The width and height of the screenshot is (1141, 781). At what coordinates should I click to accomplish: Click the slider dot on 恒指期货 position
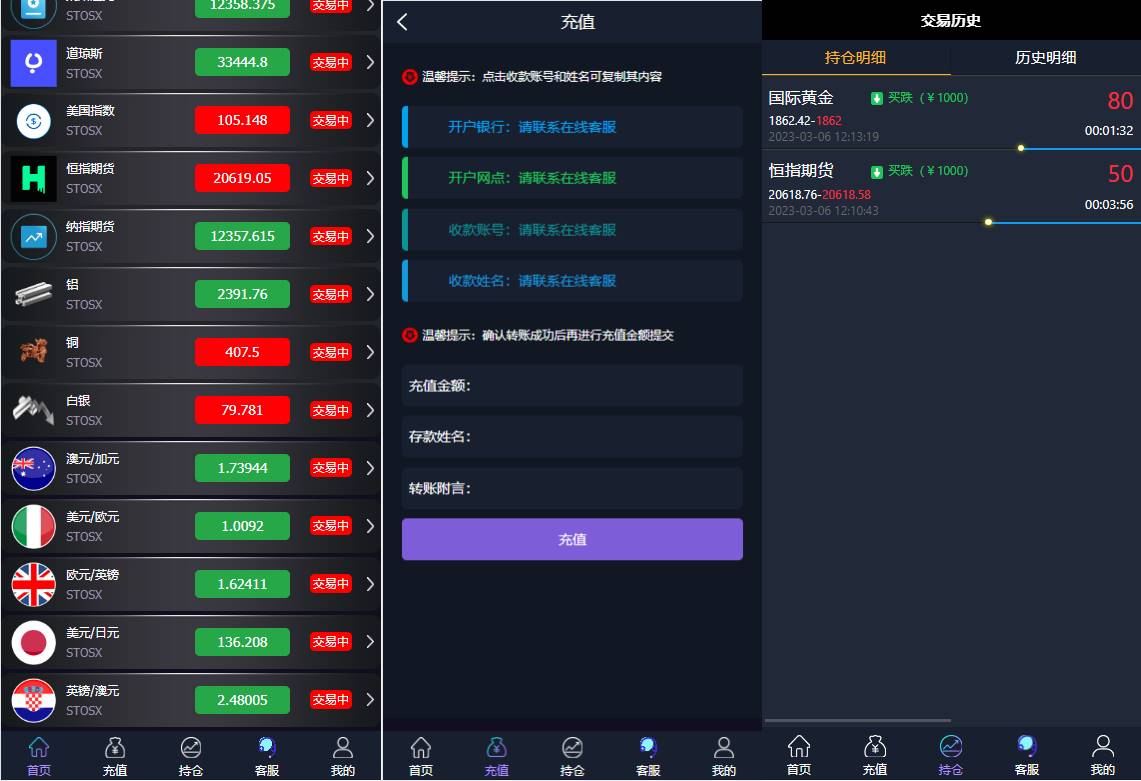988,222
